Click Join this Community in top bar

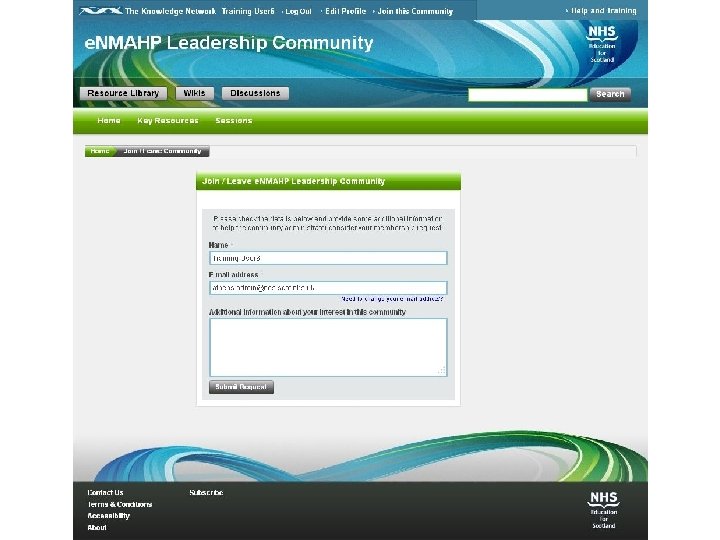click(415, 11)
